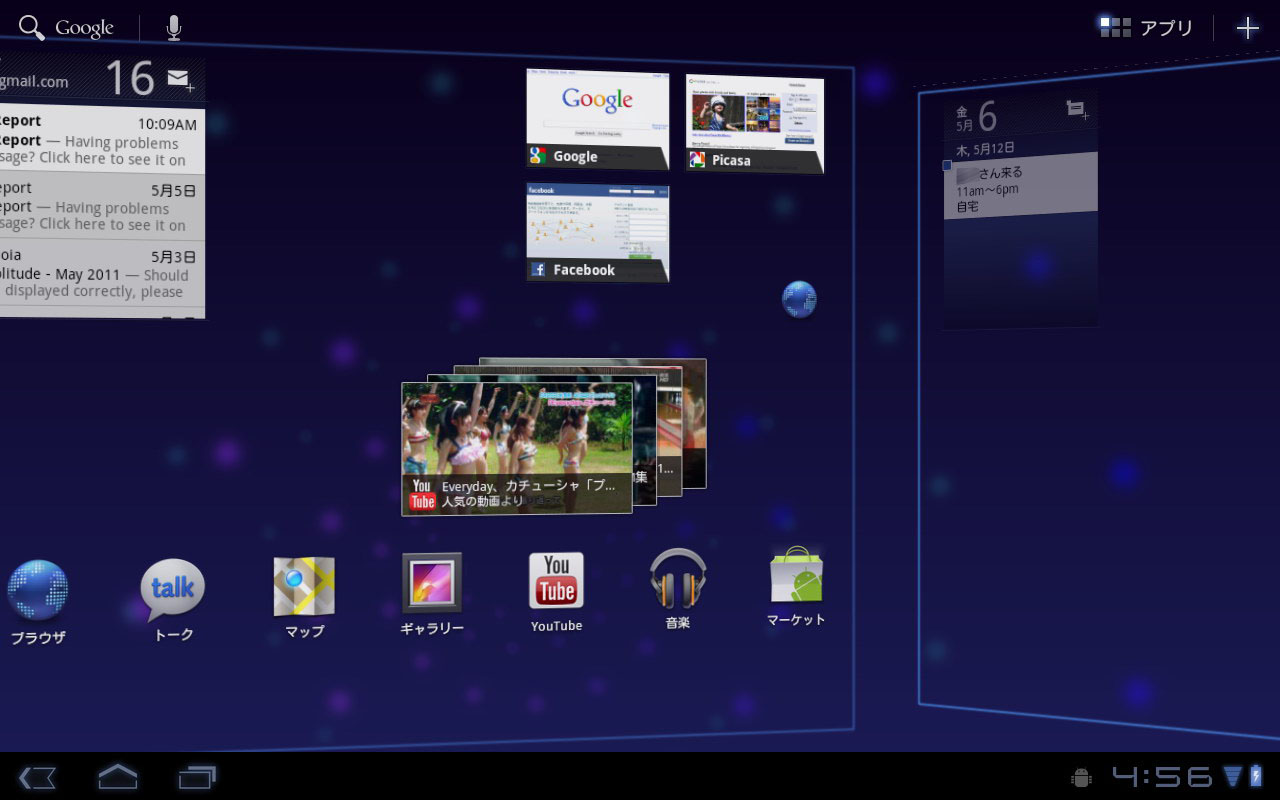
Task: Open the 5月5日 Report email
Action: coord(102,205)
